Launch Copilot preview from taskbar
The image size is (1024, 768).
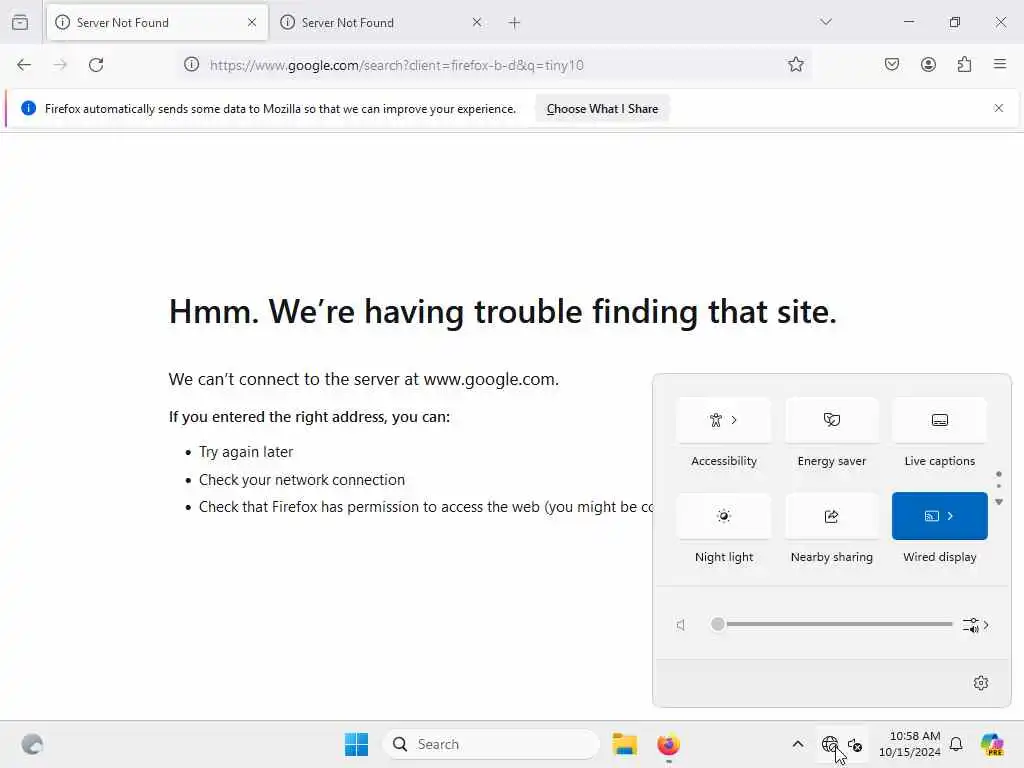pos(992,744)
